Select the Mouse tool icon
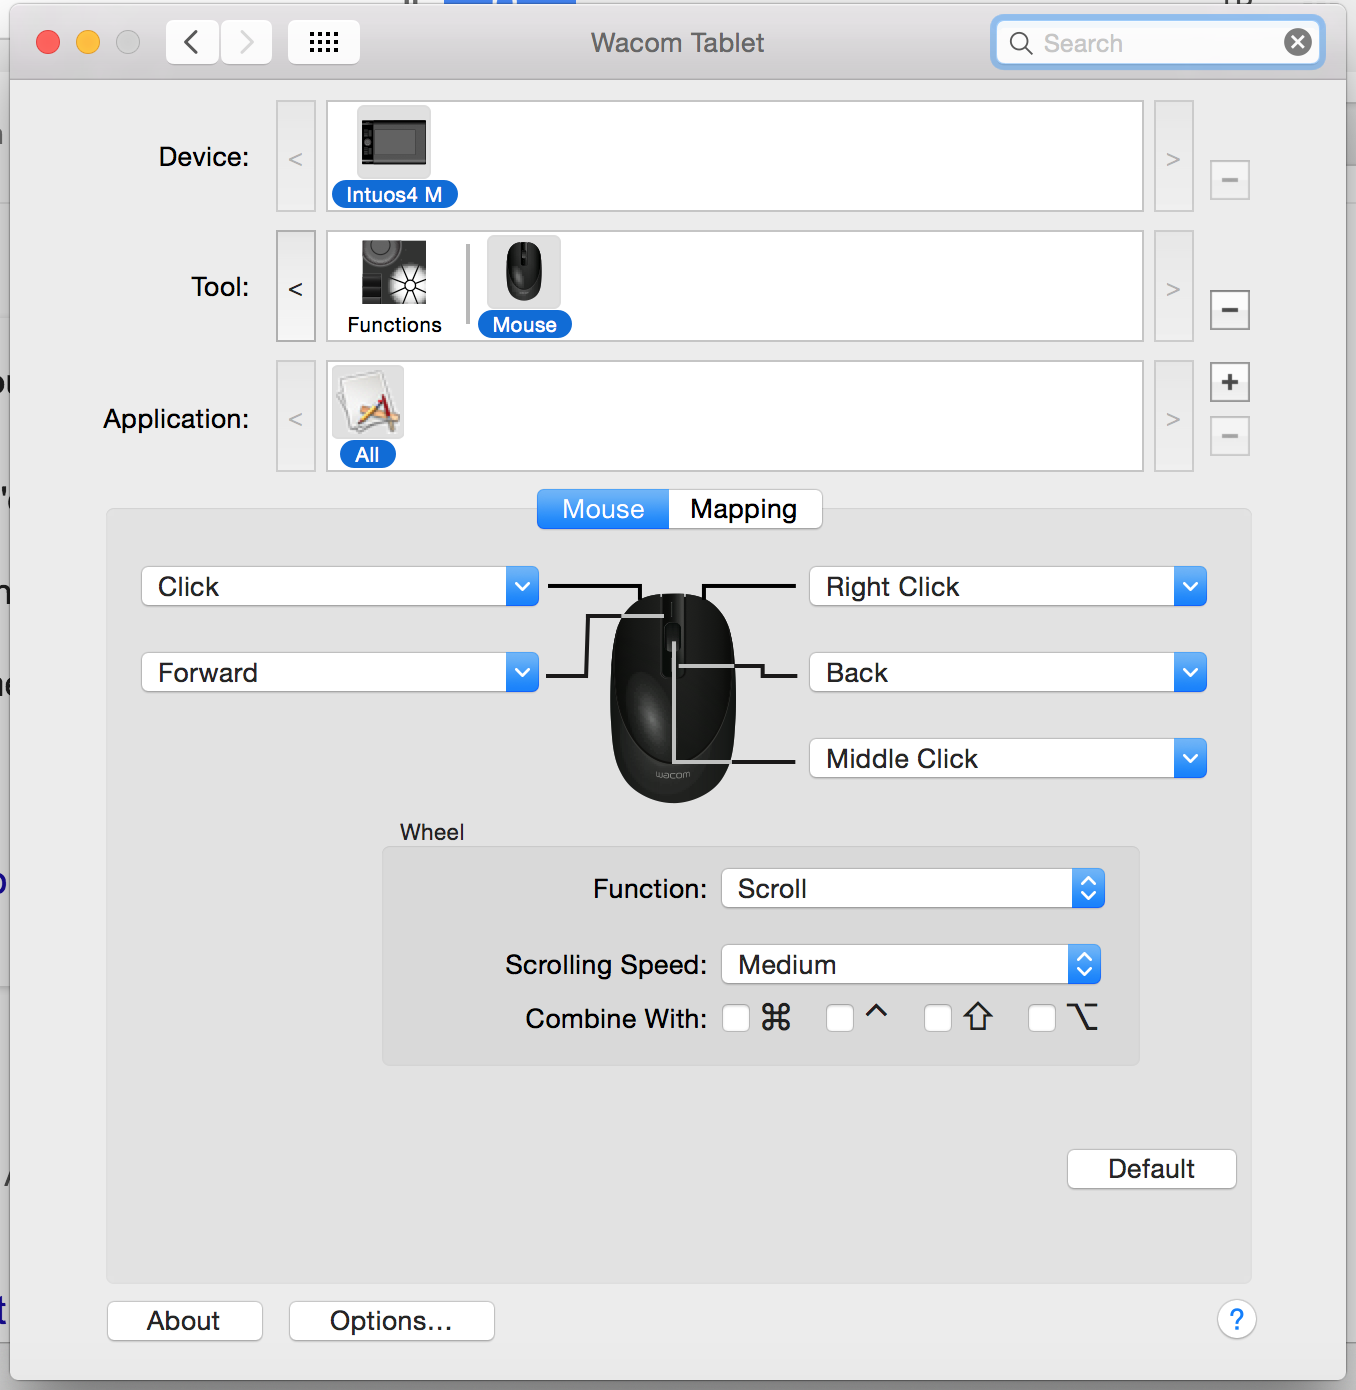This screenshot has height=1390, width=1356. [524, 272]
